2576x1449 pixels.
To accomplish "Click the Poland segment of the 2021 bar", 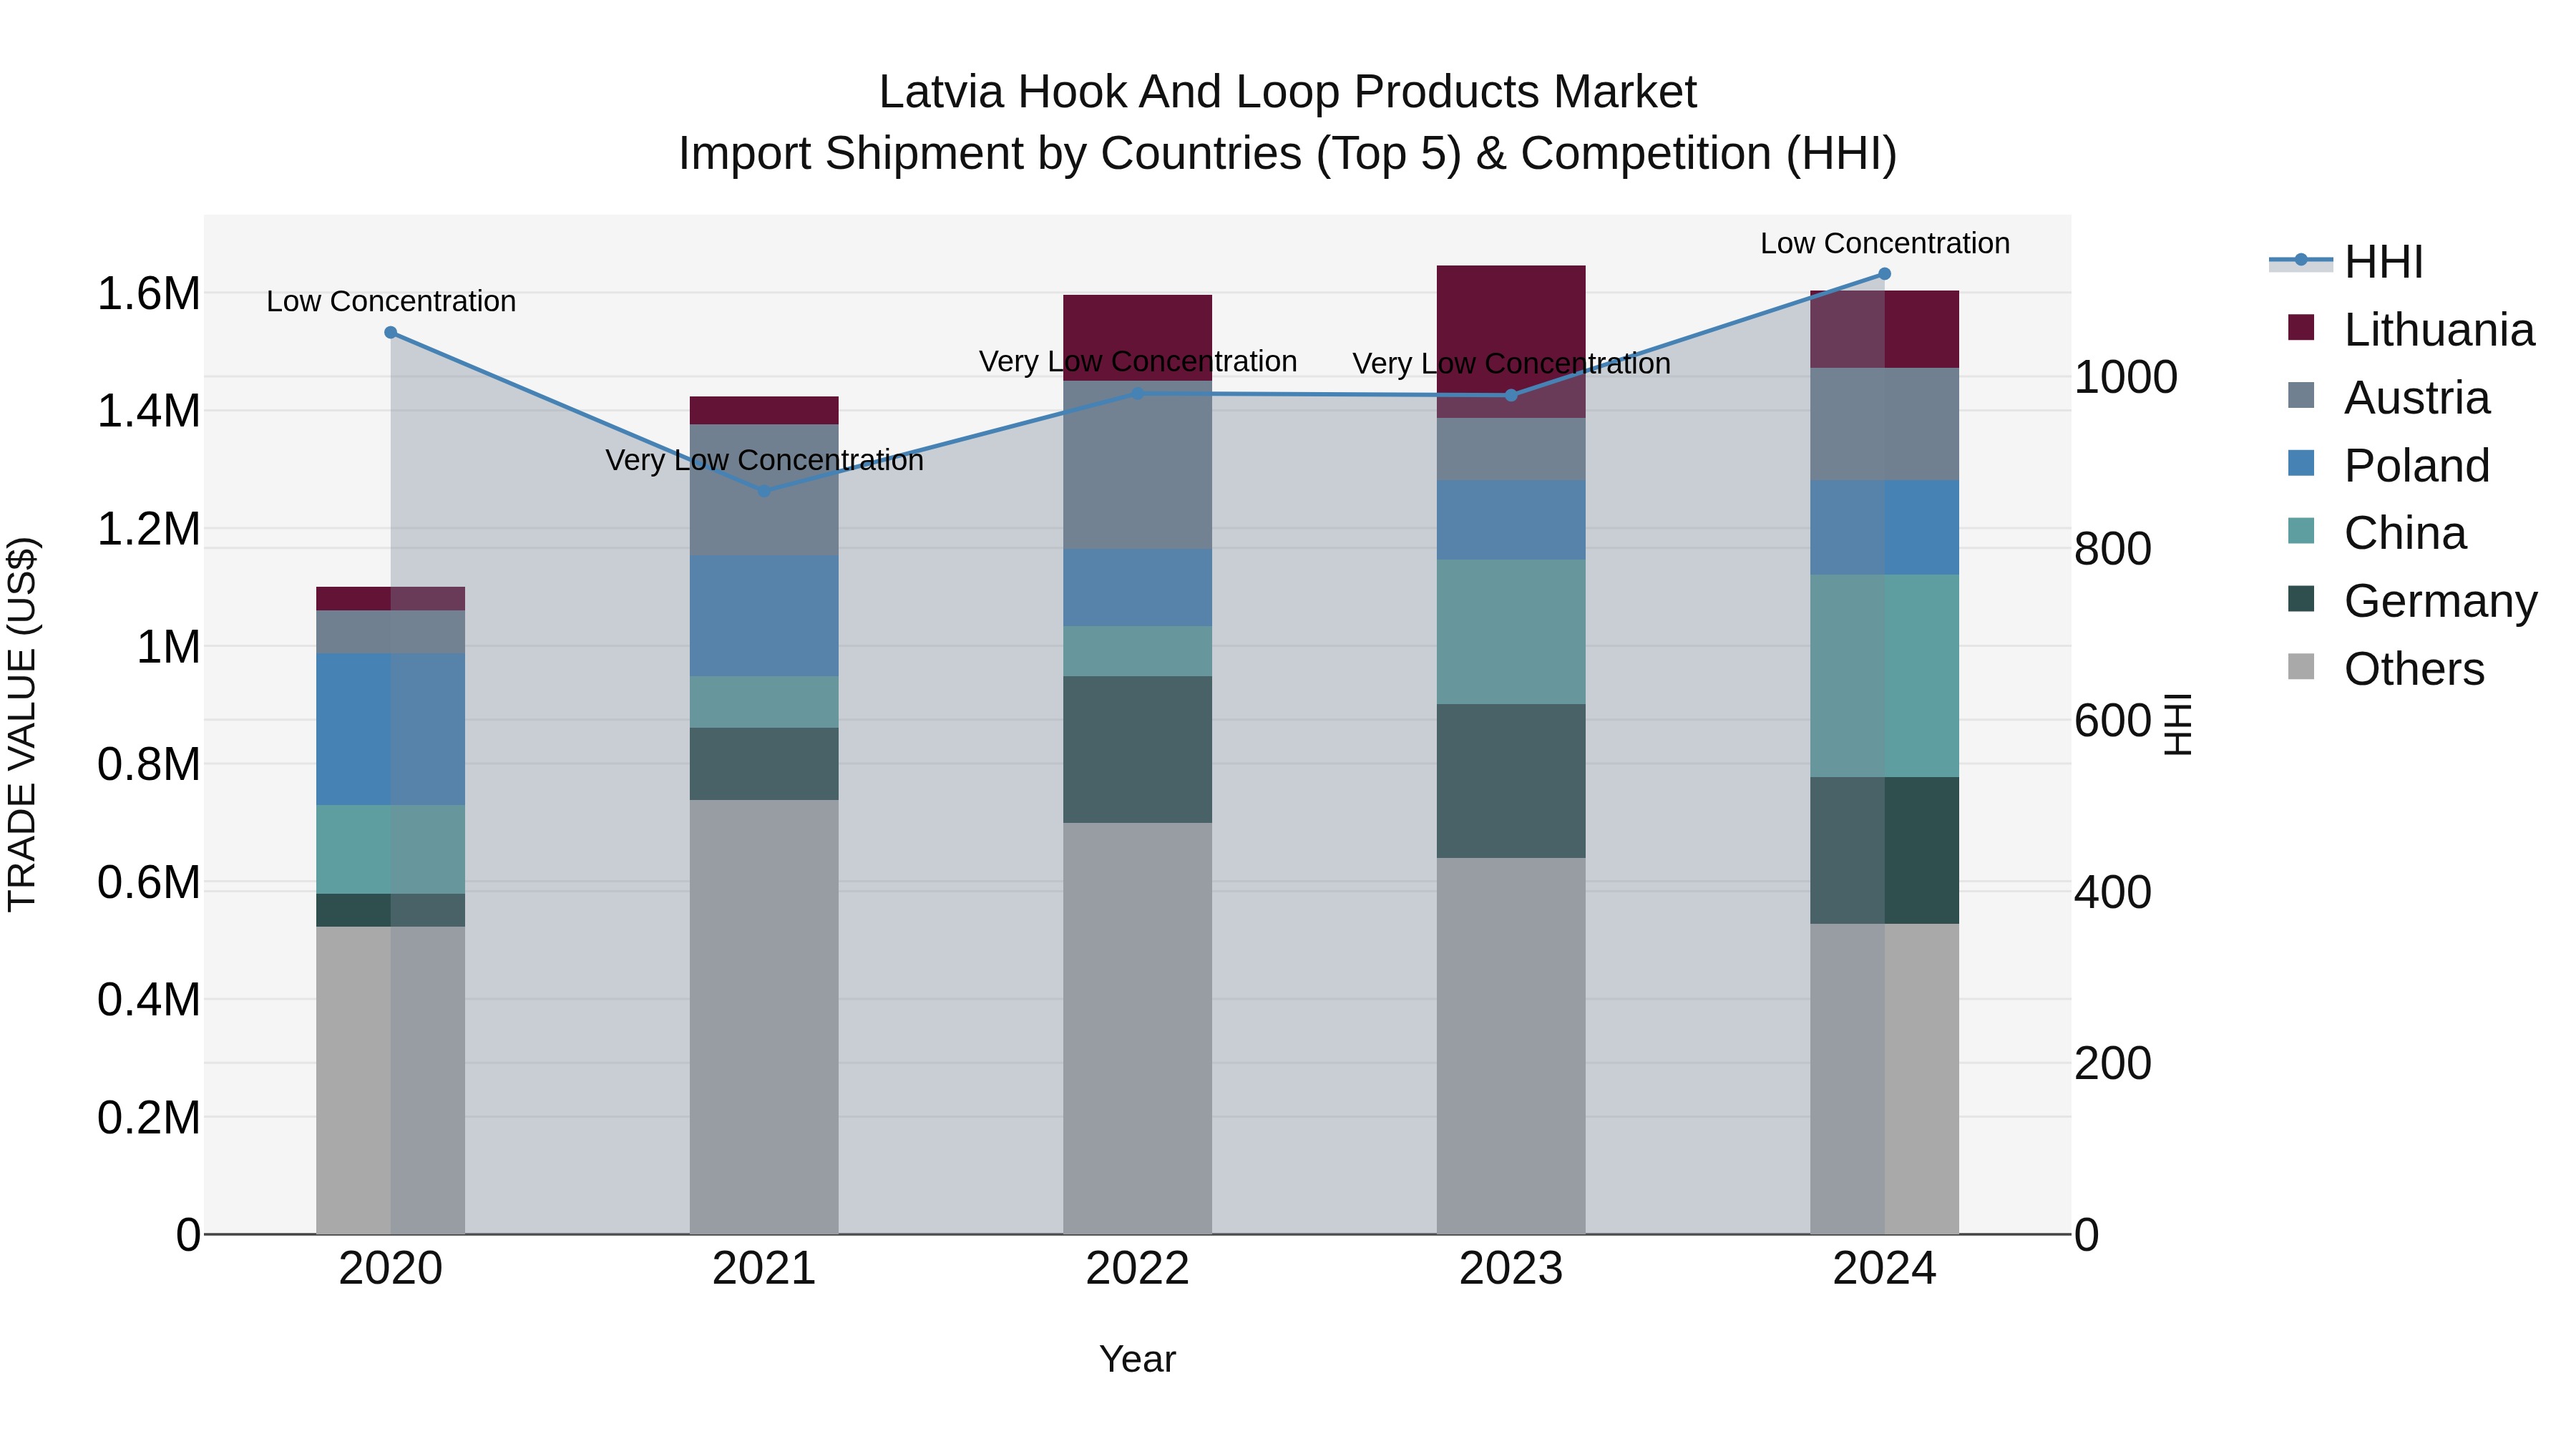I will [x=764, y=616].
